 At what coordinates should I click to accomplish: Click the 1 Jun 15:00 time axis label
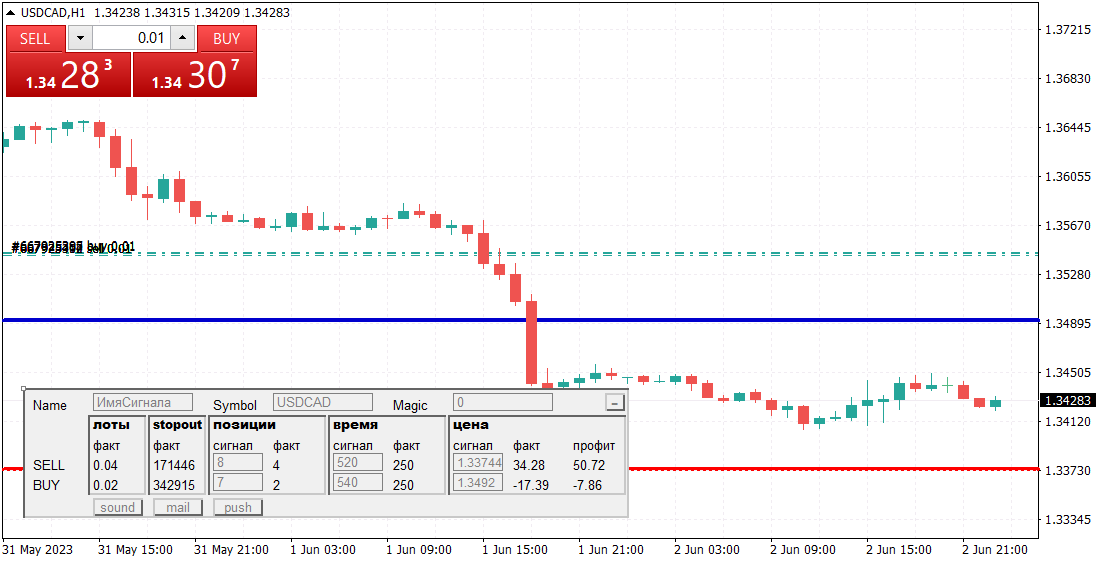(515, 549)
